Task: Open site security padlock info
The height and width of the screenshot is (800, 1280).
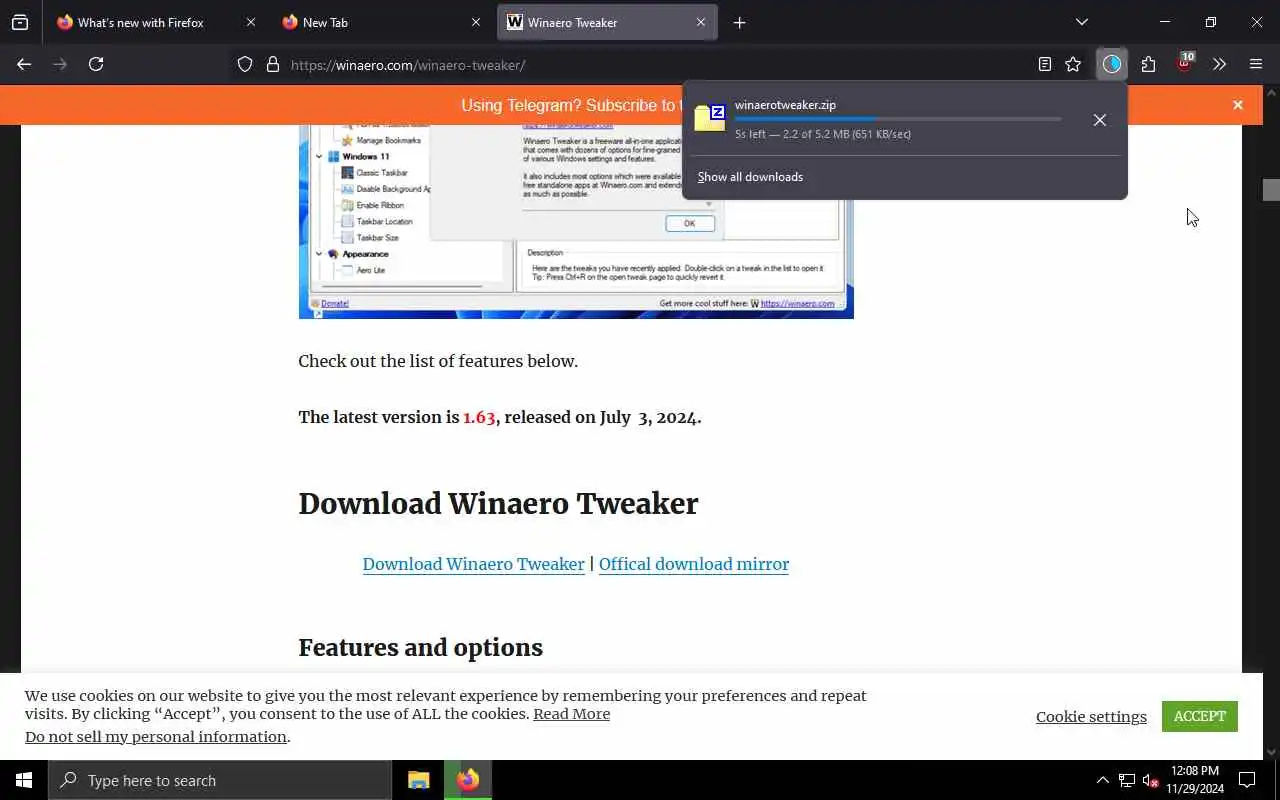Action: [x=272, y=64]
